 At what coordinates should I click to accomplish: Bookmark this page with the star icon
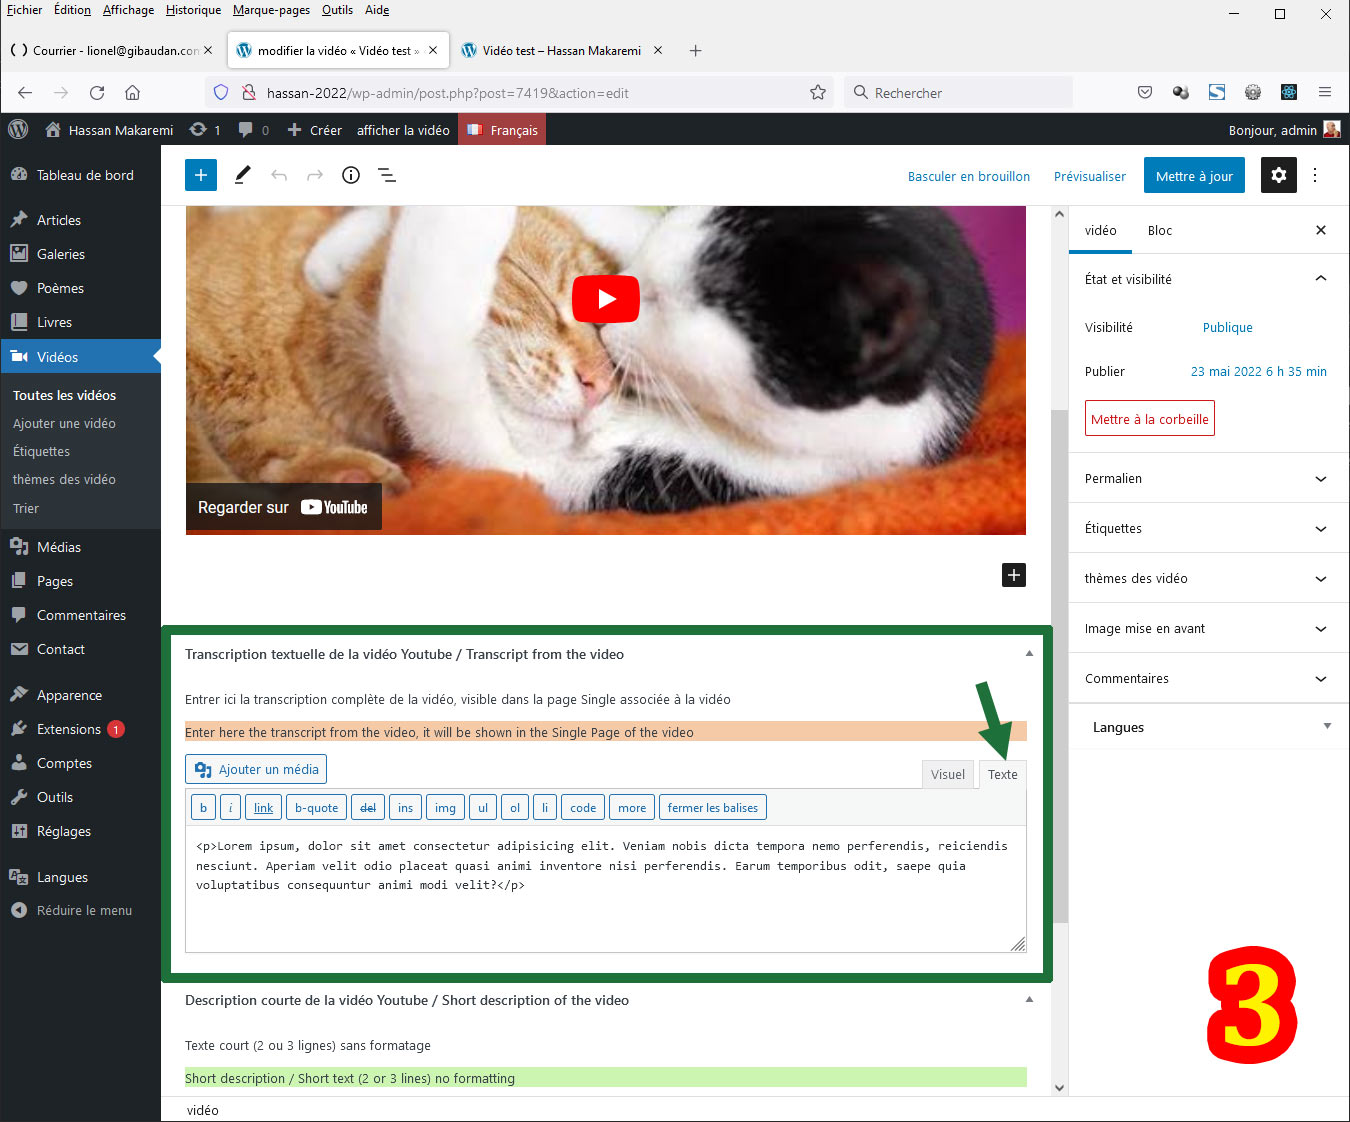(818, 93)
